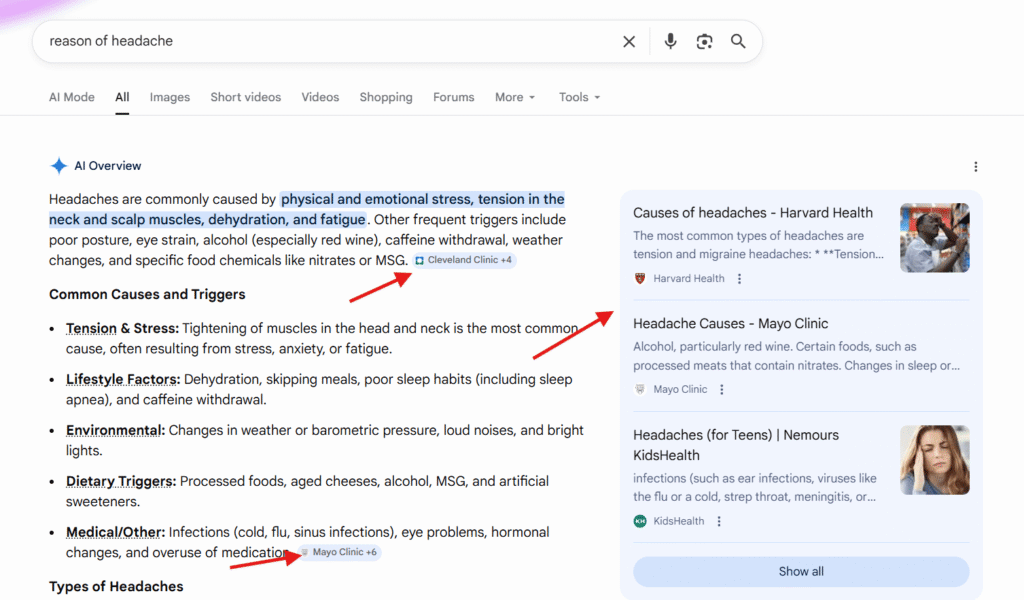Open Google Lens image search icon
This screenshot has width=1024, height=600.
(704, 41)
